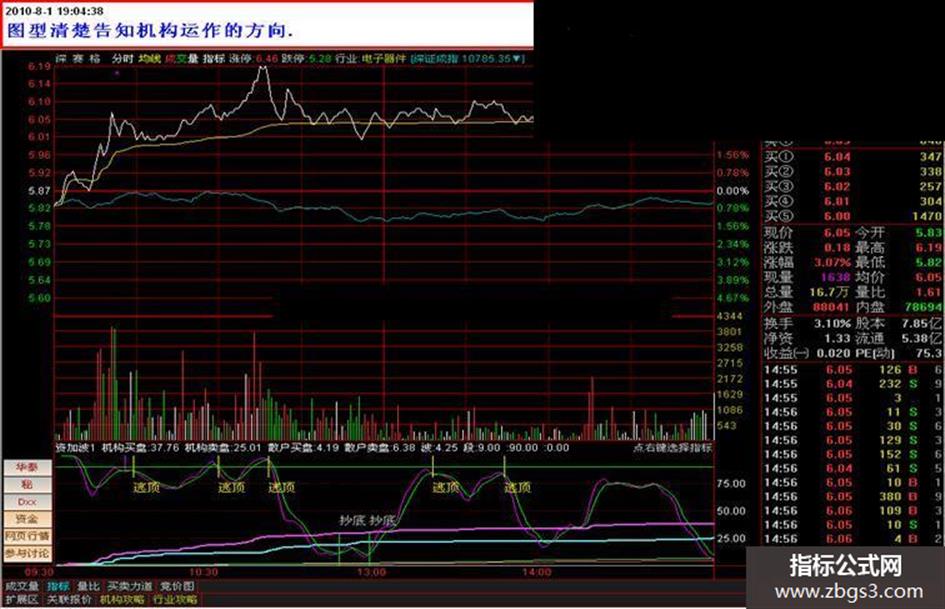Viewport: 945px width, 609px height.
Task: Click the 股本 value 7.85亿
Action: tap(921, 323)
